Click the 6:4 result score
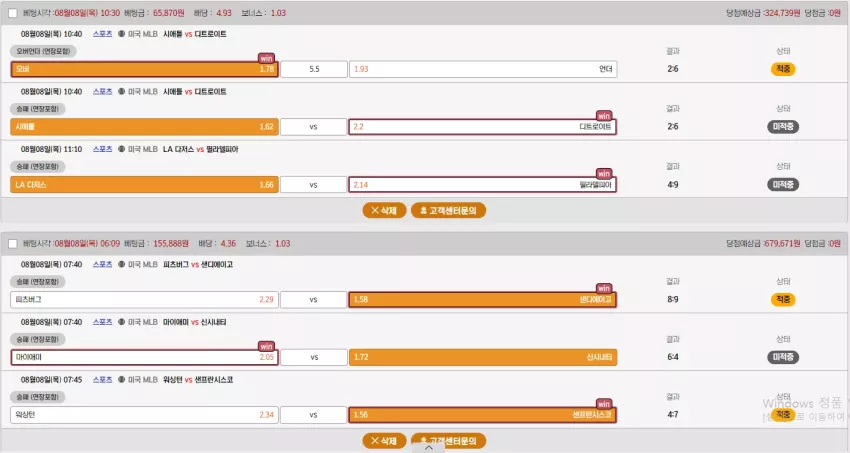Viewport: 850px width, 453px height. [673, 357]
